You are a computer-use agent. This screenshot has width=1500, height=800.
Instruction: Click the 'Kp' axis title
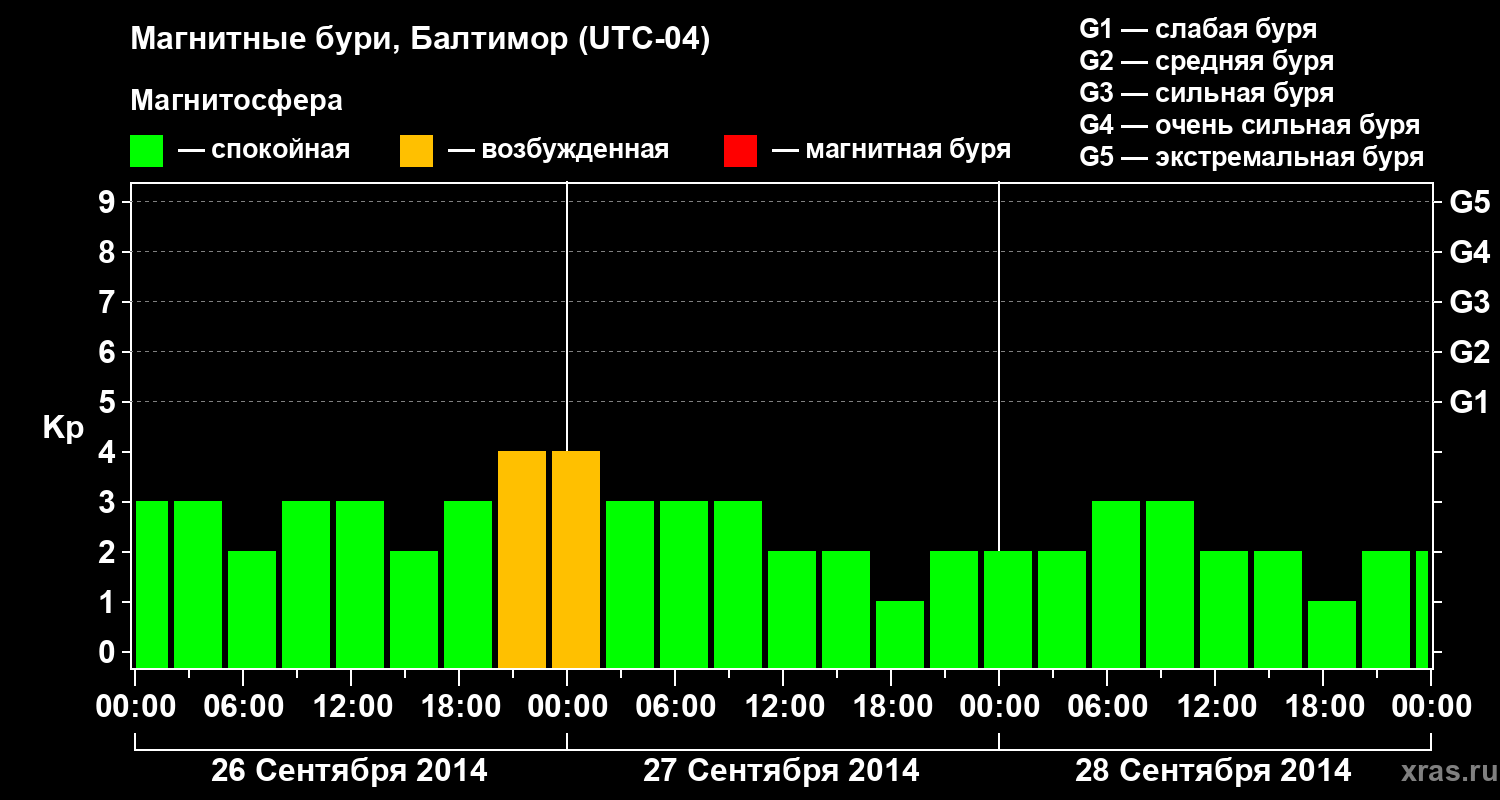[63, 428]
